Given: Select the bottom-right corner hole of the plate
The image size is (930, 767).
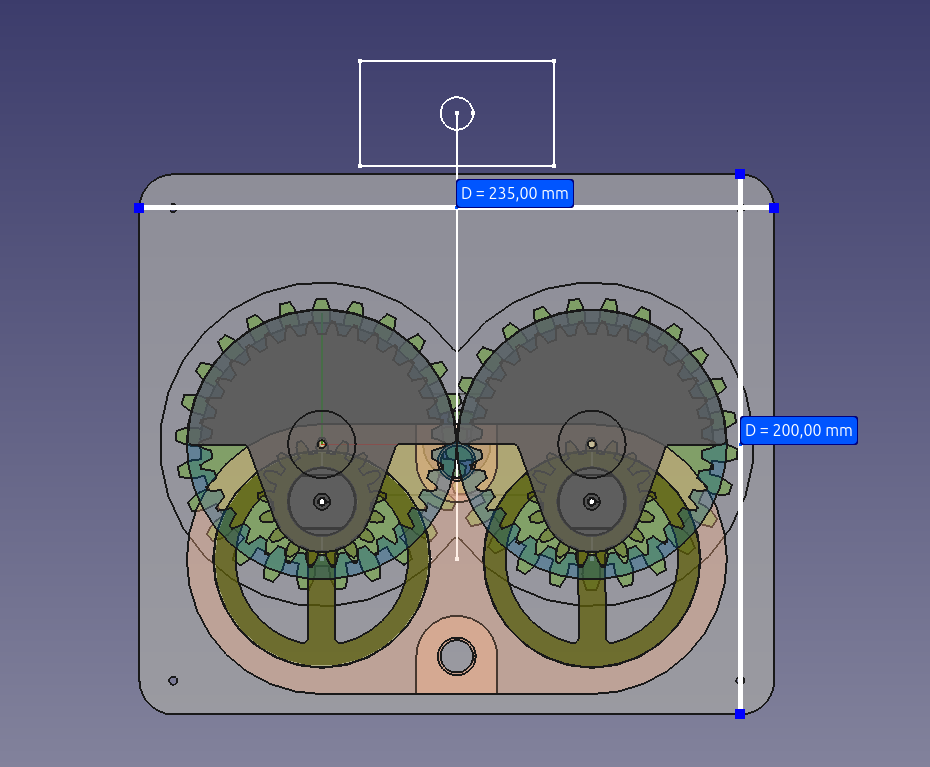Looking at the screenshot, I should pyautogui.click(x=740, y=680).
